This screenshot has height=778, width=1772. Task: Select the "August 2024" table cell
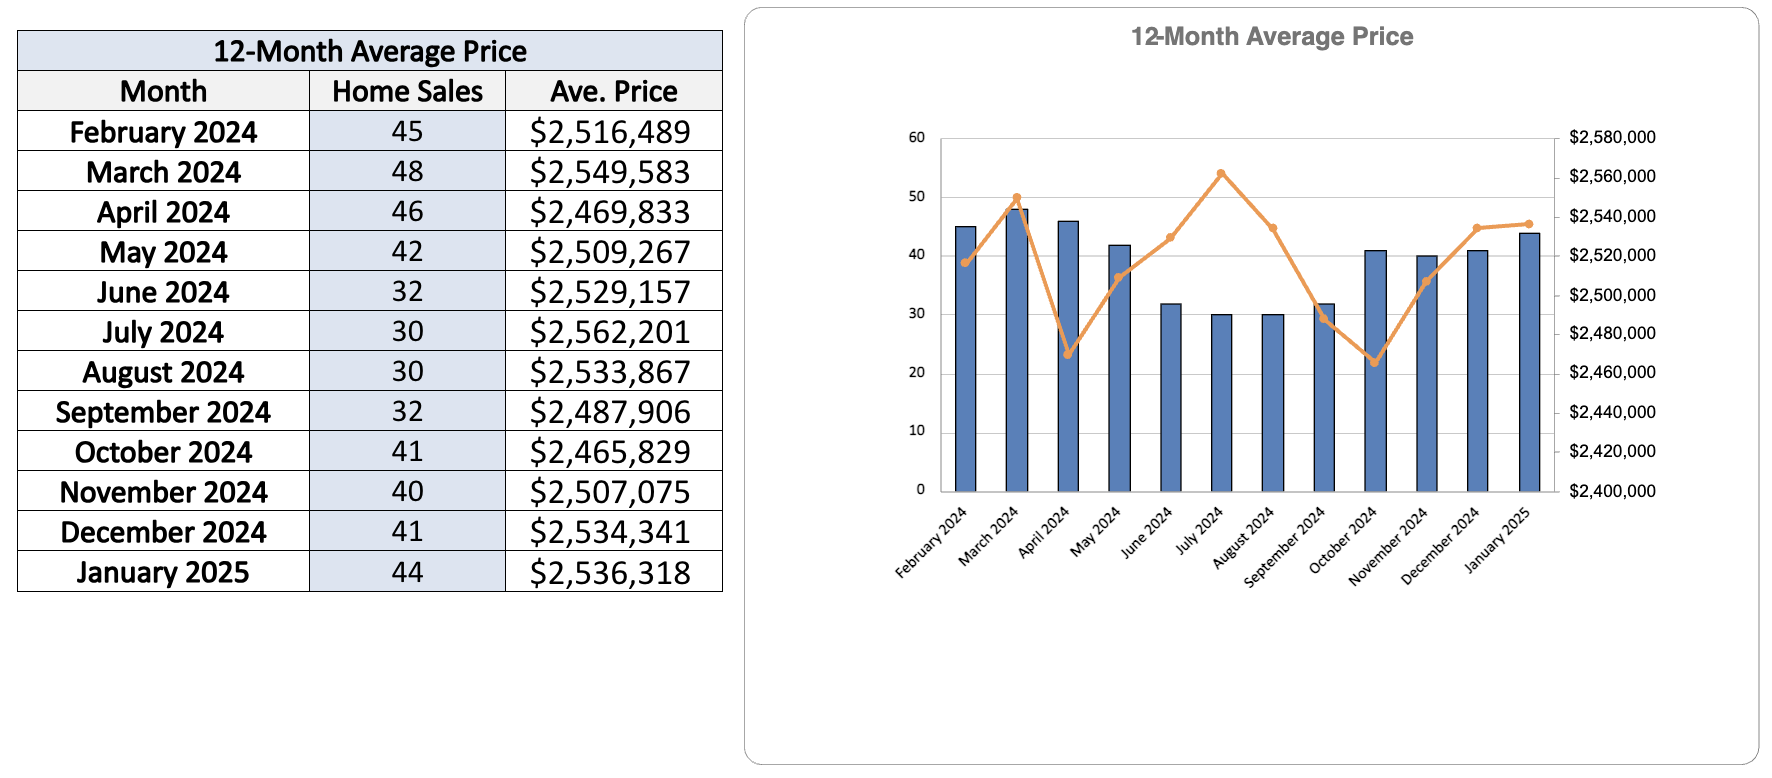tap(164, 371)
